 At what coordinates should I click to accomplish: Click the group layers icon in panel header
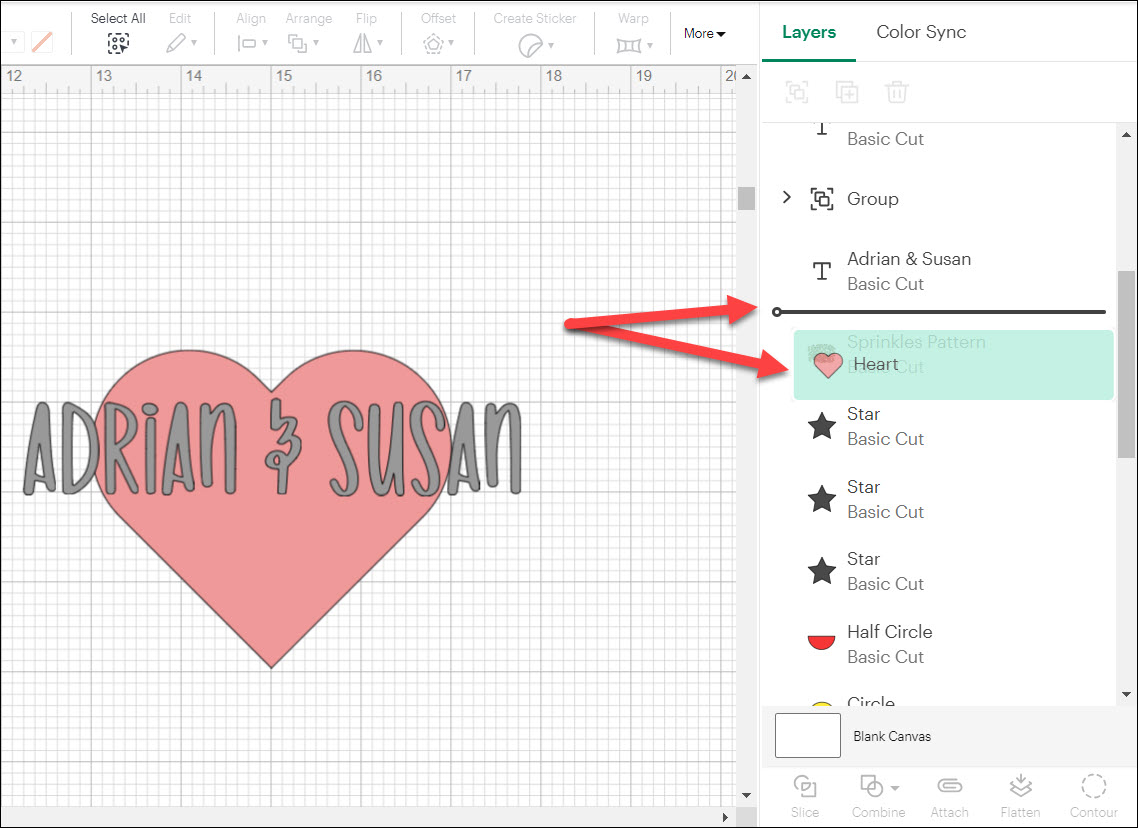point(797,92)
